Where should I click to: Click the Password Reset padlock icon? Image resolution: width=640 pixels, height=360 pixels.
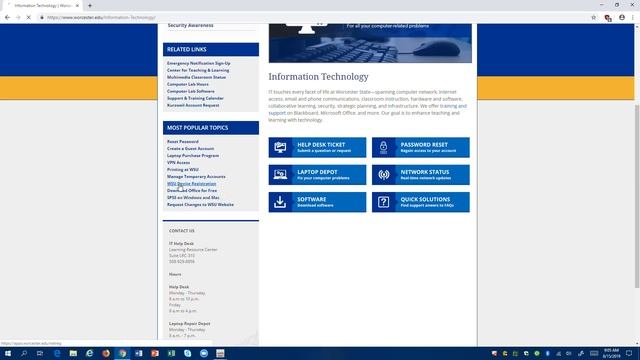[x=383, y=147]
